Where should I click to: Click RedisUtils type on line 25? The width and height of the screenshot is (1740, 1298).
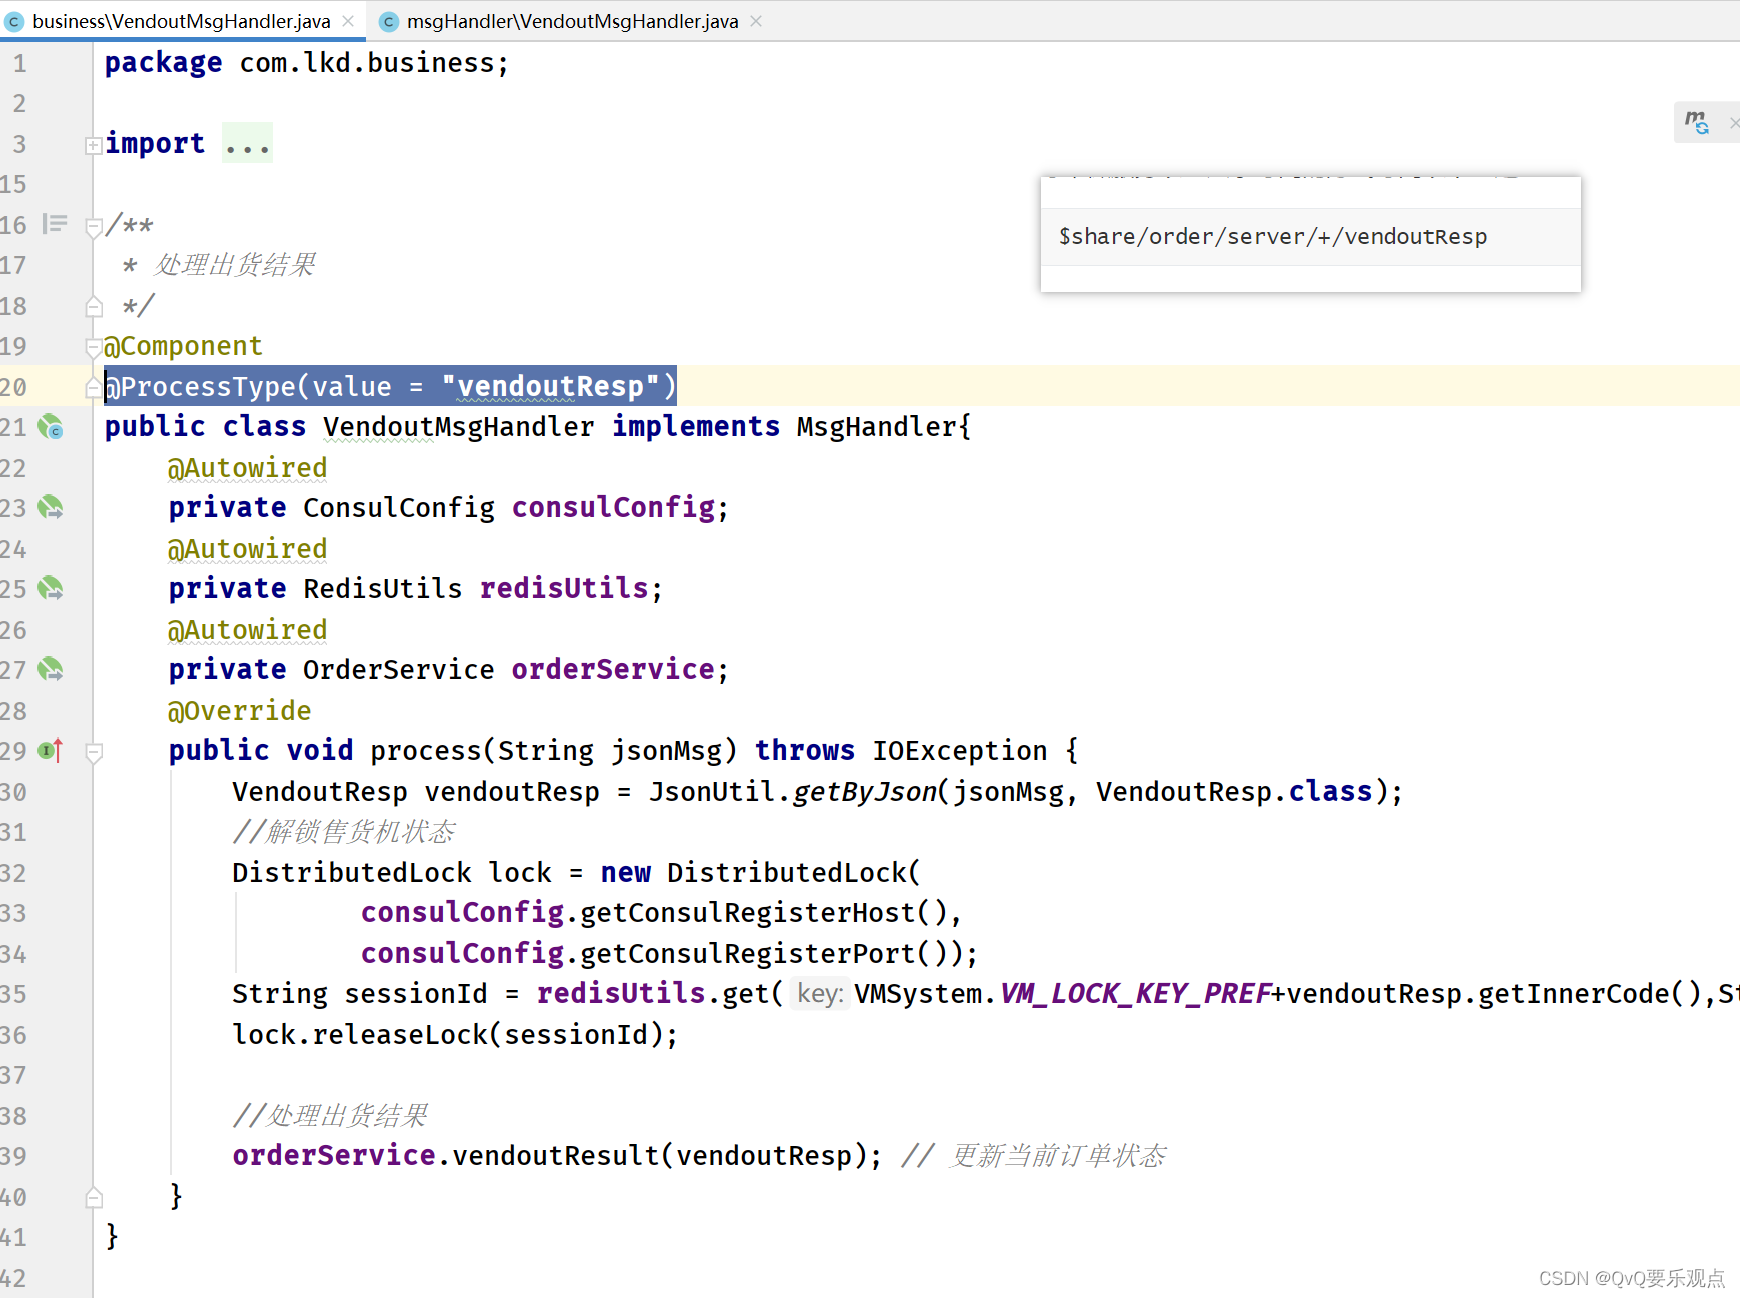(x=383, y=589)
